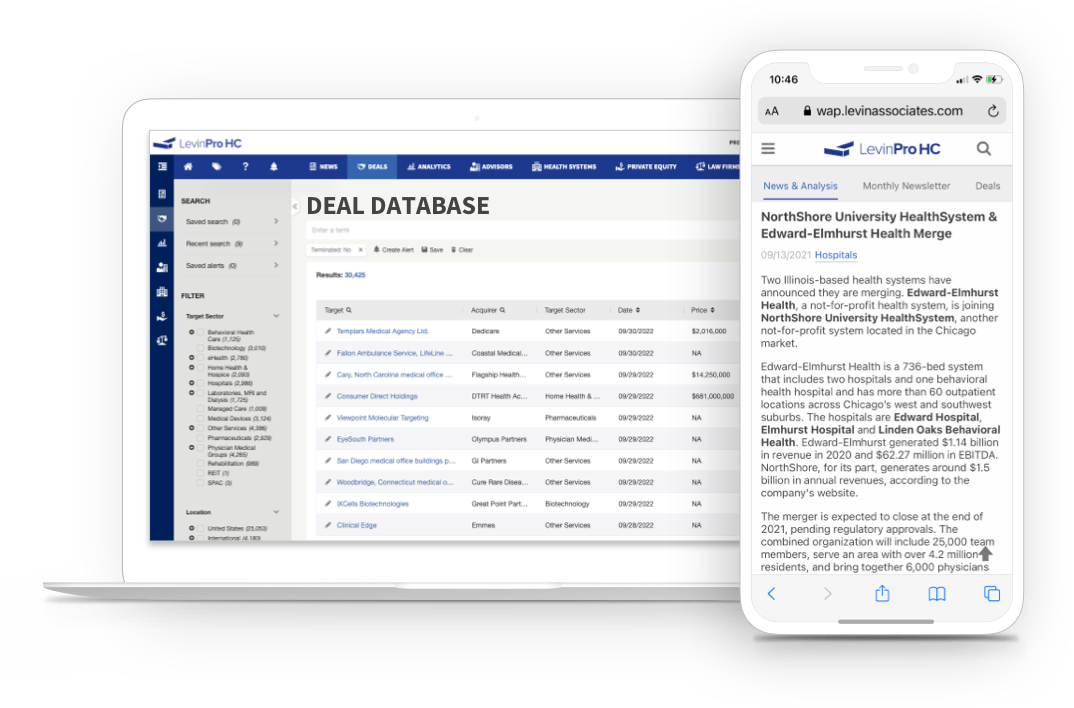Screen dimensions: 1074x708
Task: Click the search magnifier next to Acquirer header
Action: 502,310
